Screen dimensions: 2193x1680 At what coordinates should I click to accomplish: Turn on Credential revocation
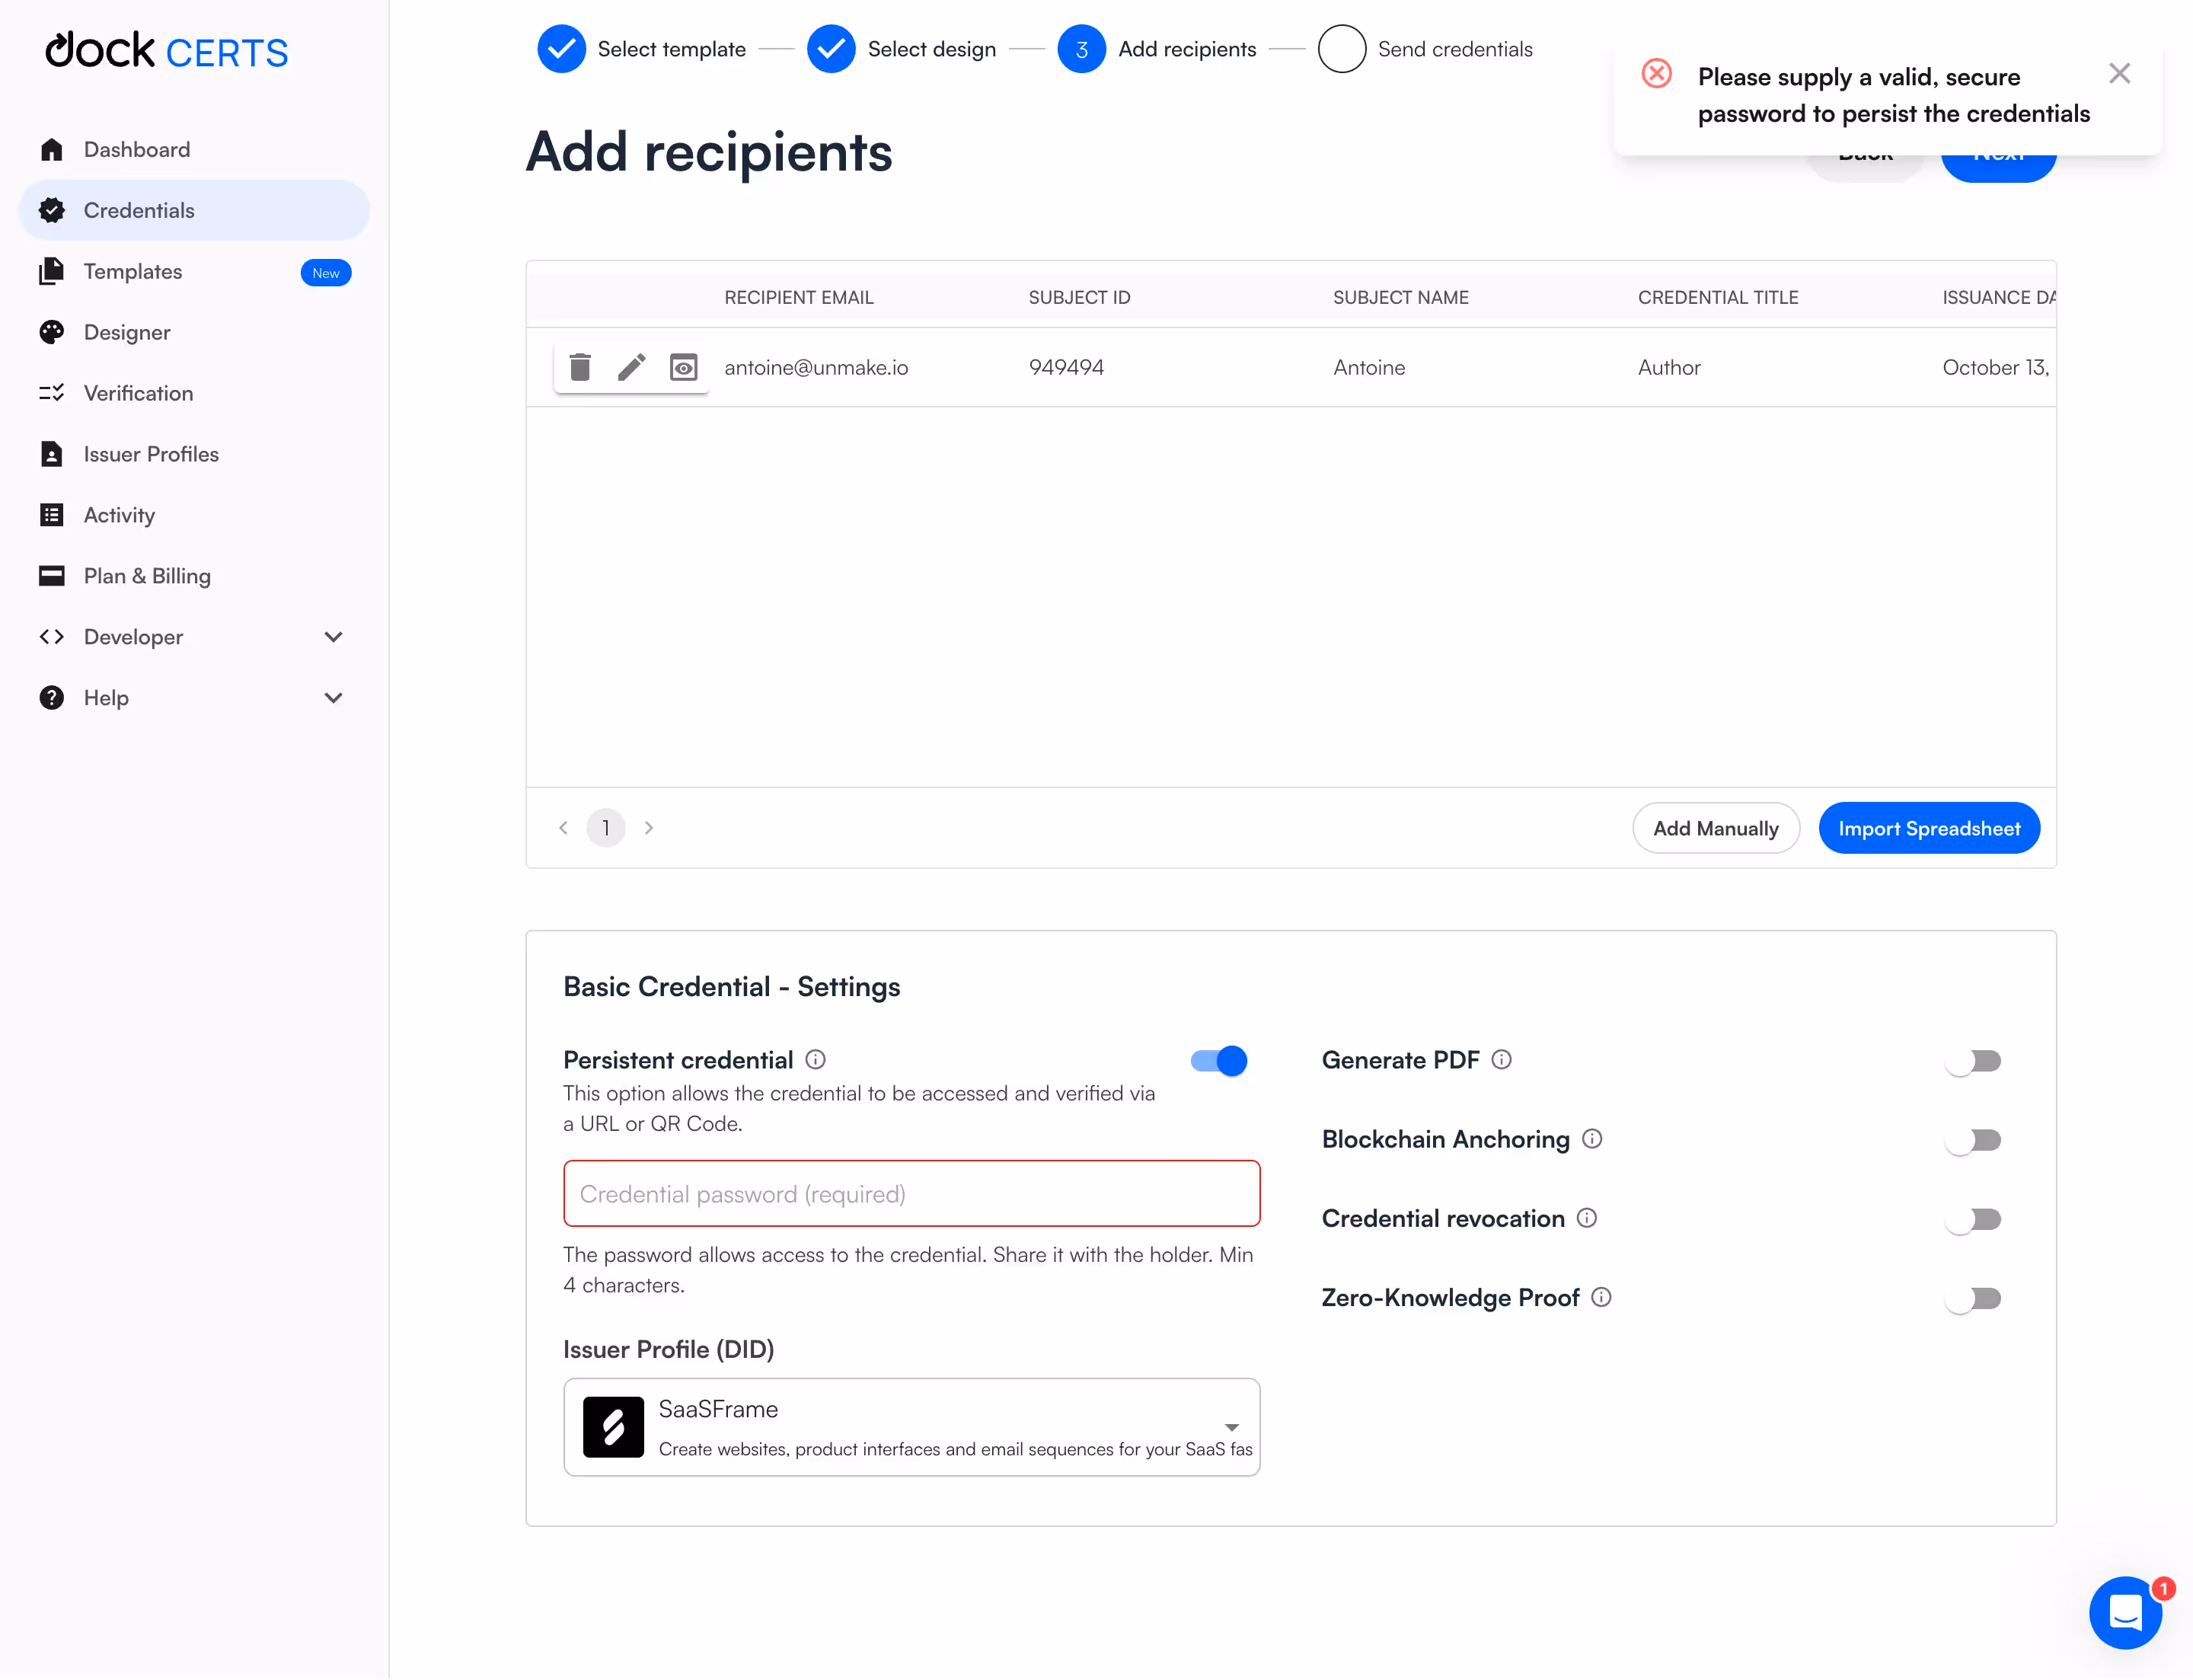point(1973,1219)
